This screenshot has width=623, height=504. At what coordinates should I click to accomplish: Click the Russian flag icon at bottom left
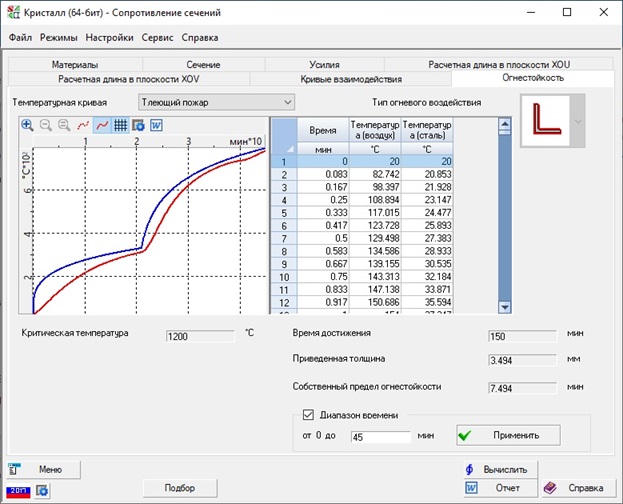(17, 490)
